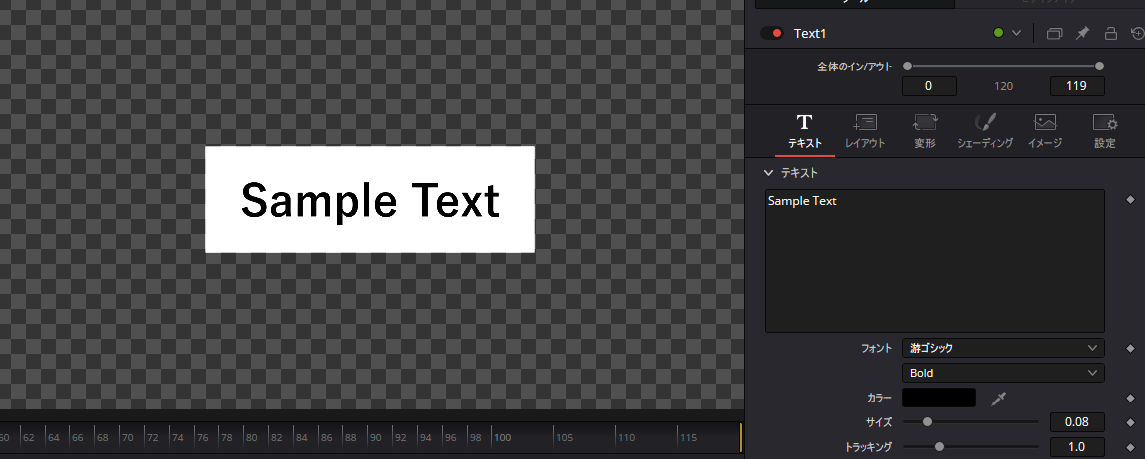Click the トラッキング value field 1.0

point(1077,447)
